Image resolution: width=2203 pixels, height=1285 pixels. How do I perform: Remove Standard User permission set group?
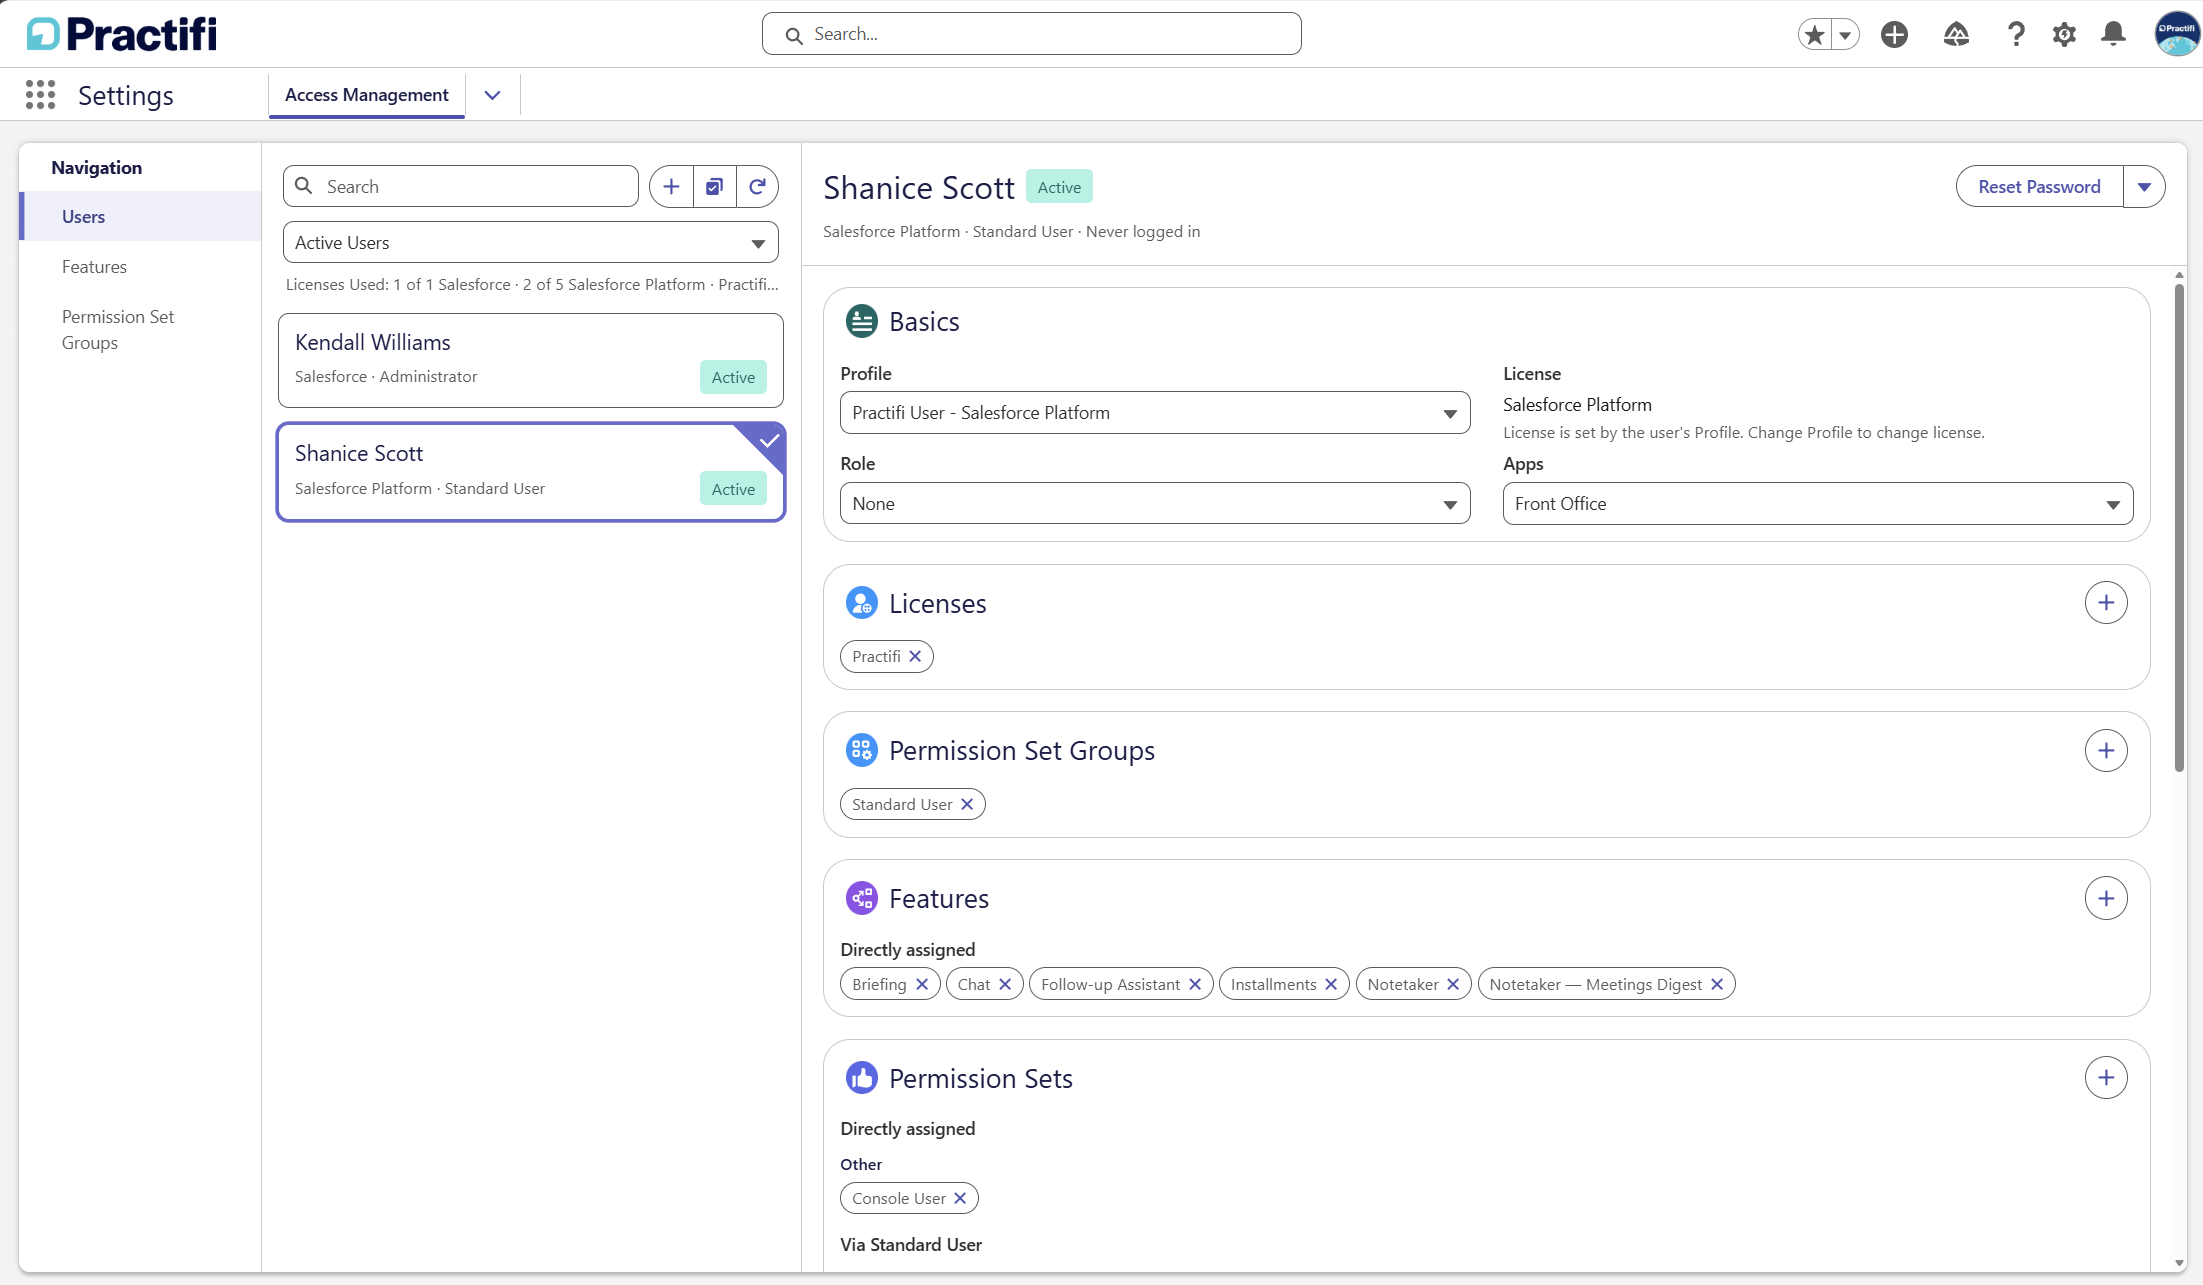pyautogui.click(x=967, y=805)
